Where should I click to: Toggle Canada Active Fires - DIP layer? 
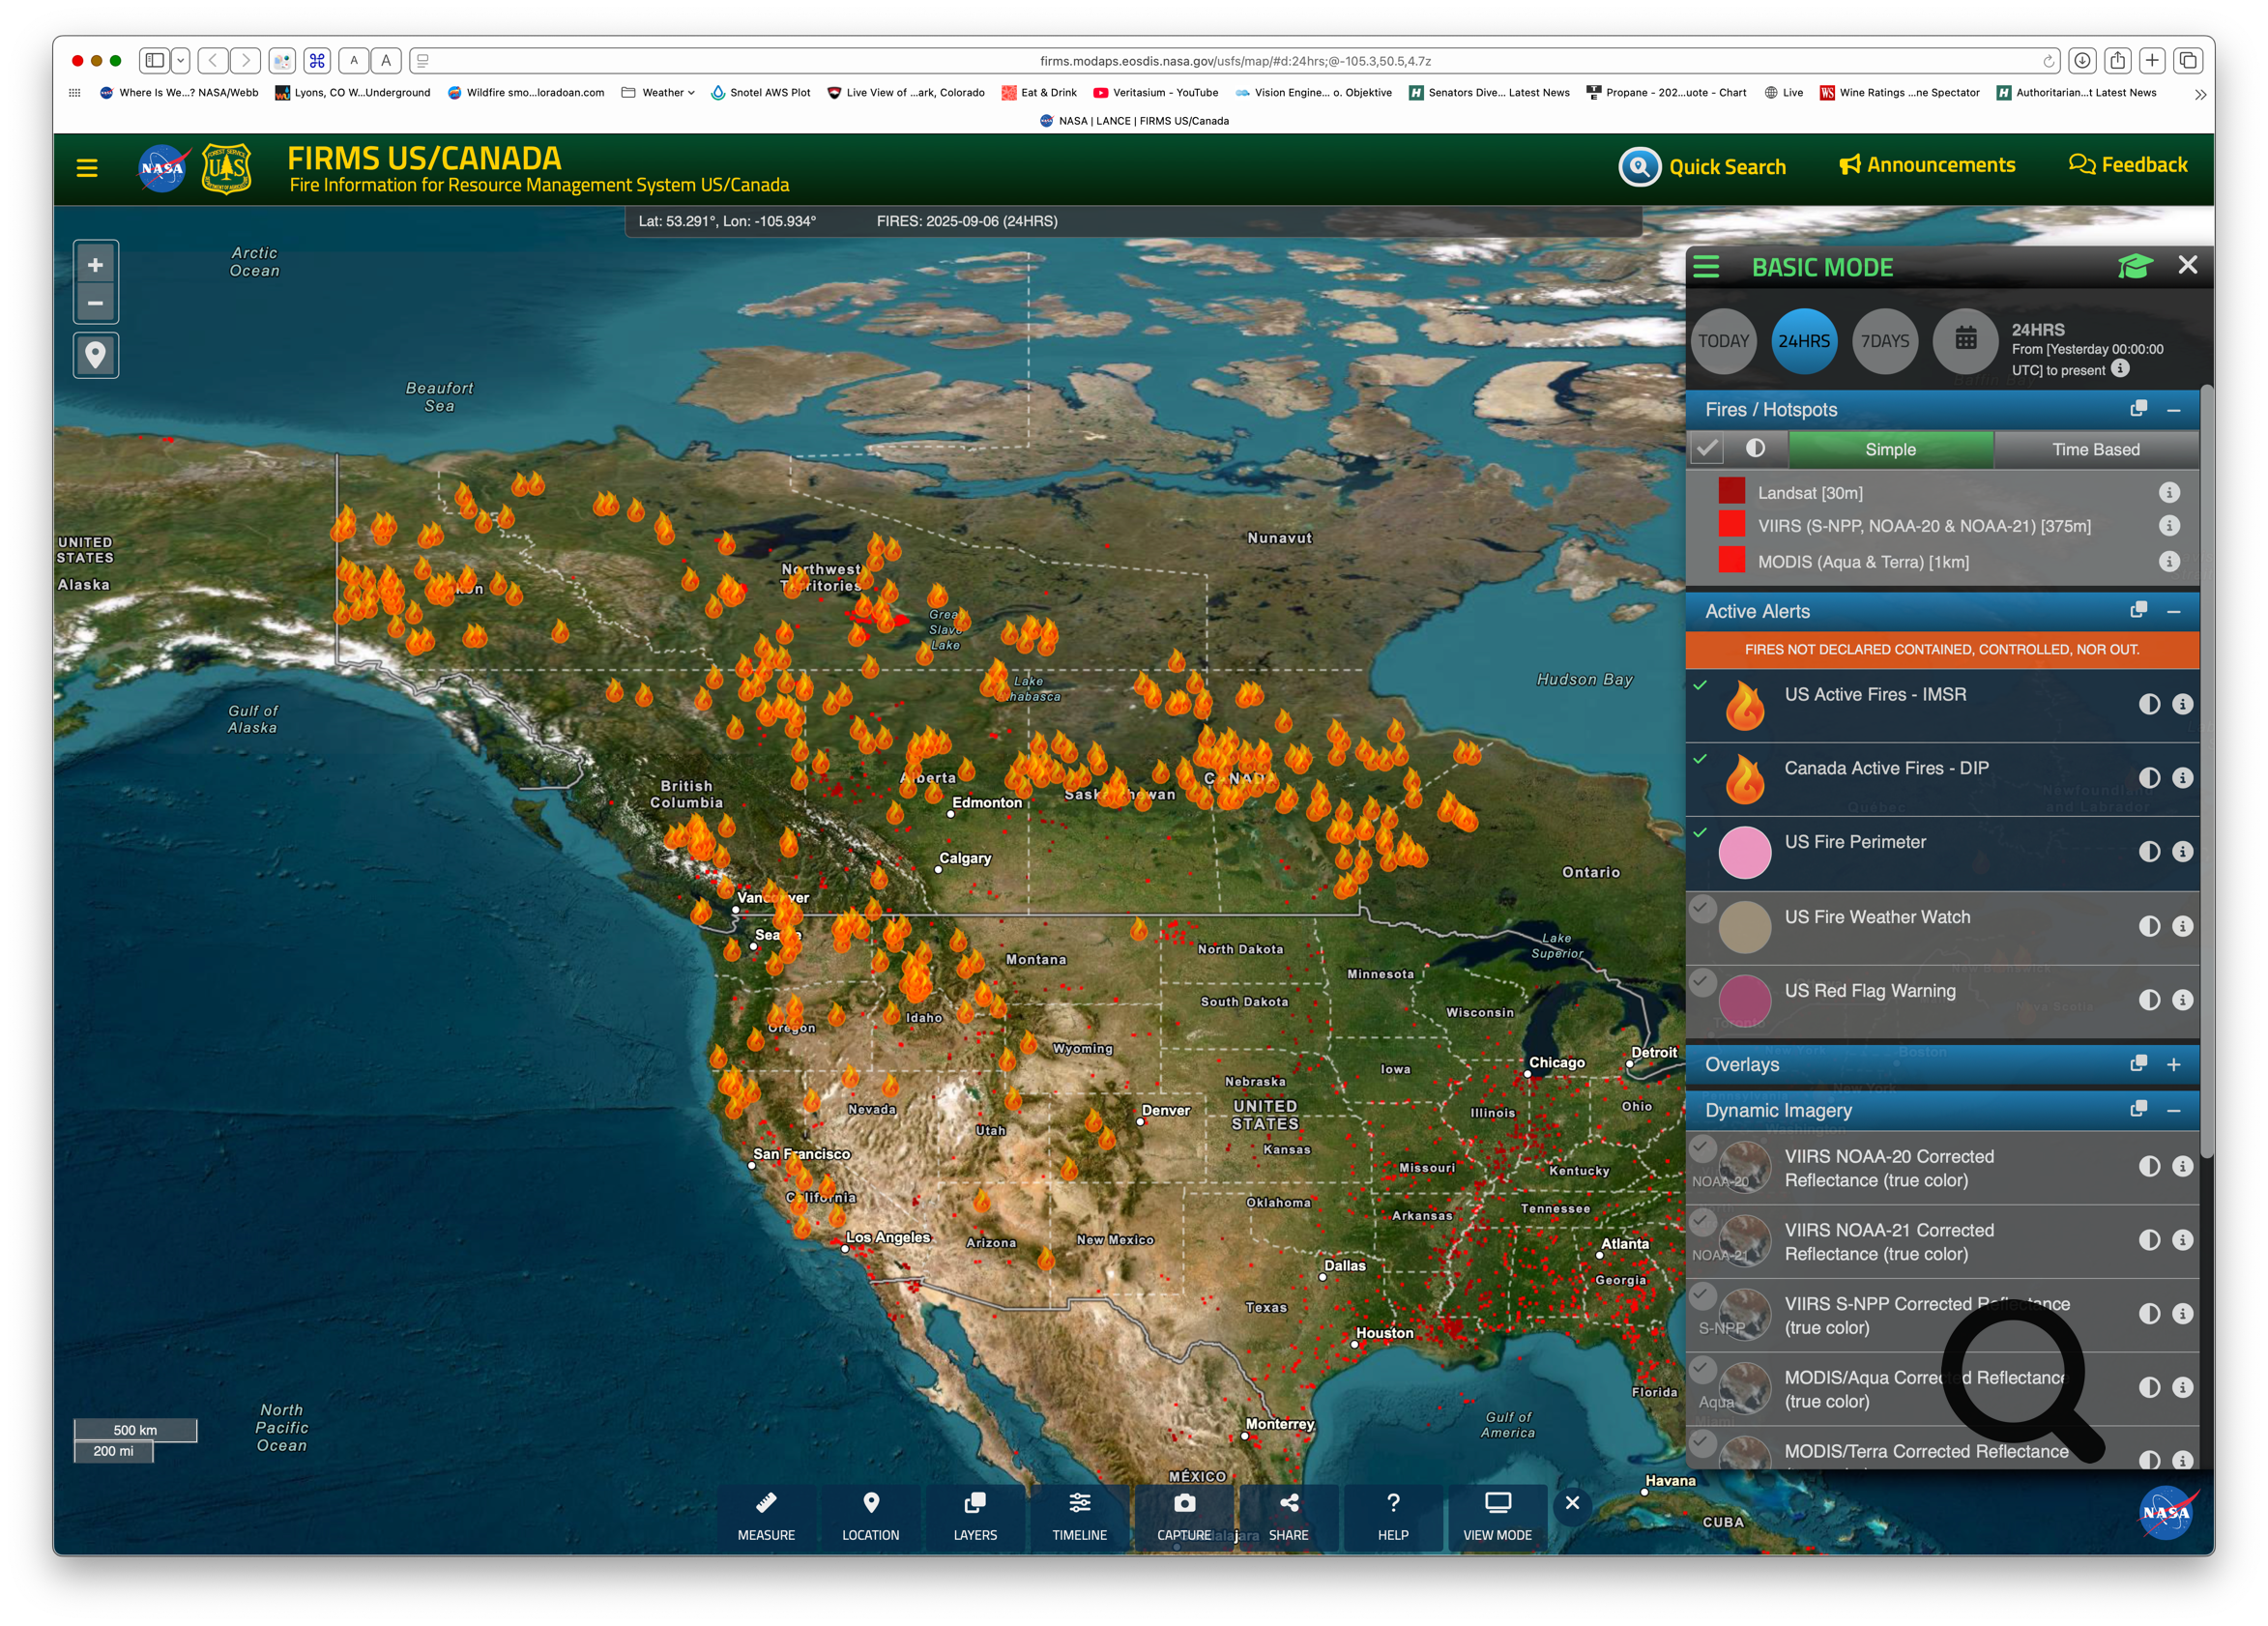click(1700, 759)
